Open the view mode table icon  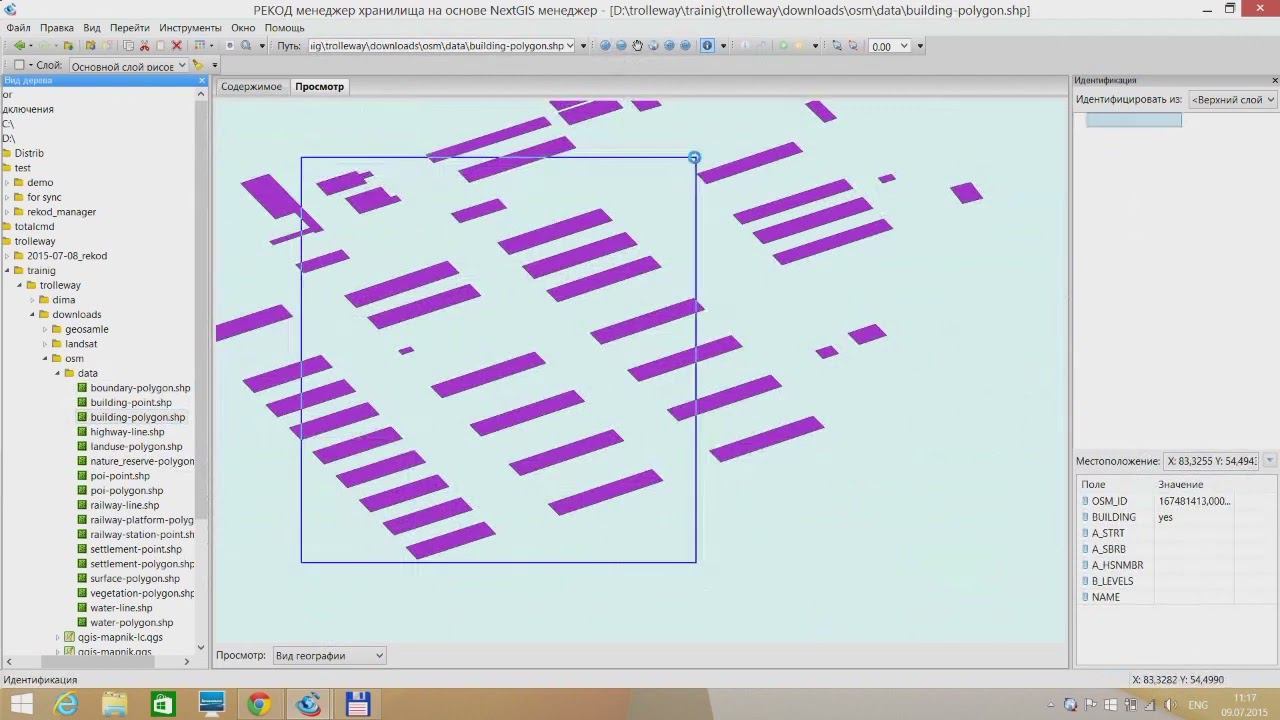point(200,46)
